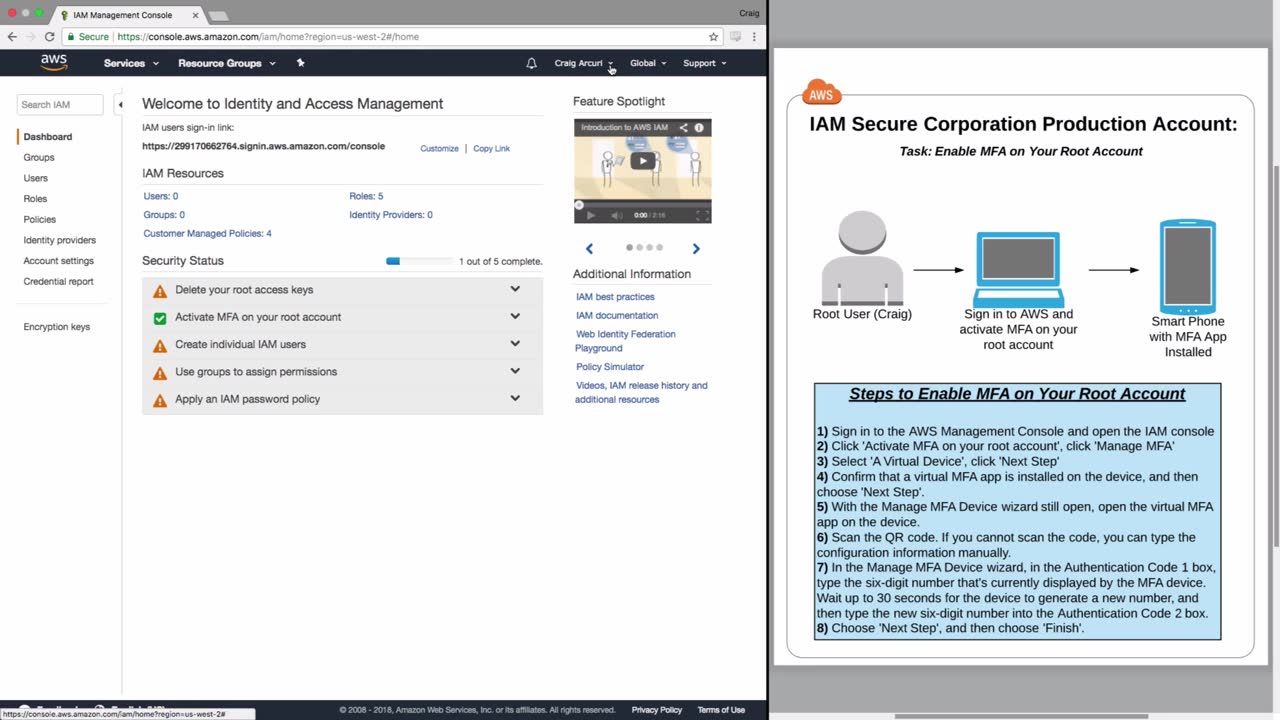Open the Privacy Policy footer link
The width and height of the screenshot is (1280, 720).
pyautogui.click(x=657, y=710)
